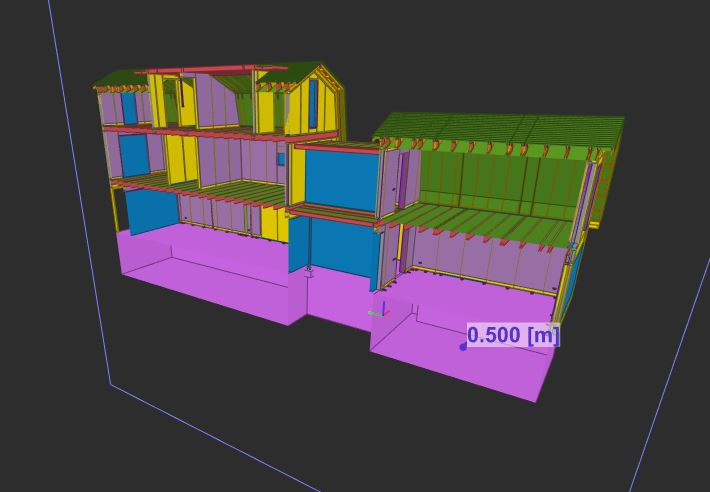Select the lower central blue wall panel
Viewport: 710px width, 492px height.
[x=340, y=250]
